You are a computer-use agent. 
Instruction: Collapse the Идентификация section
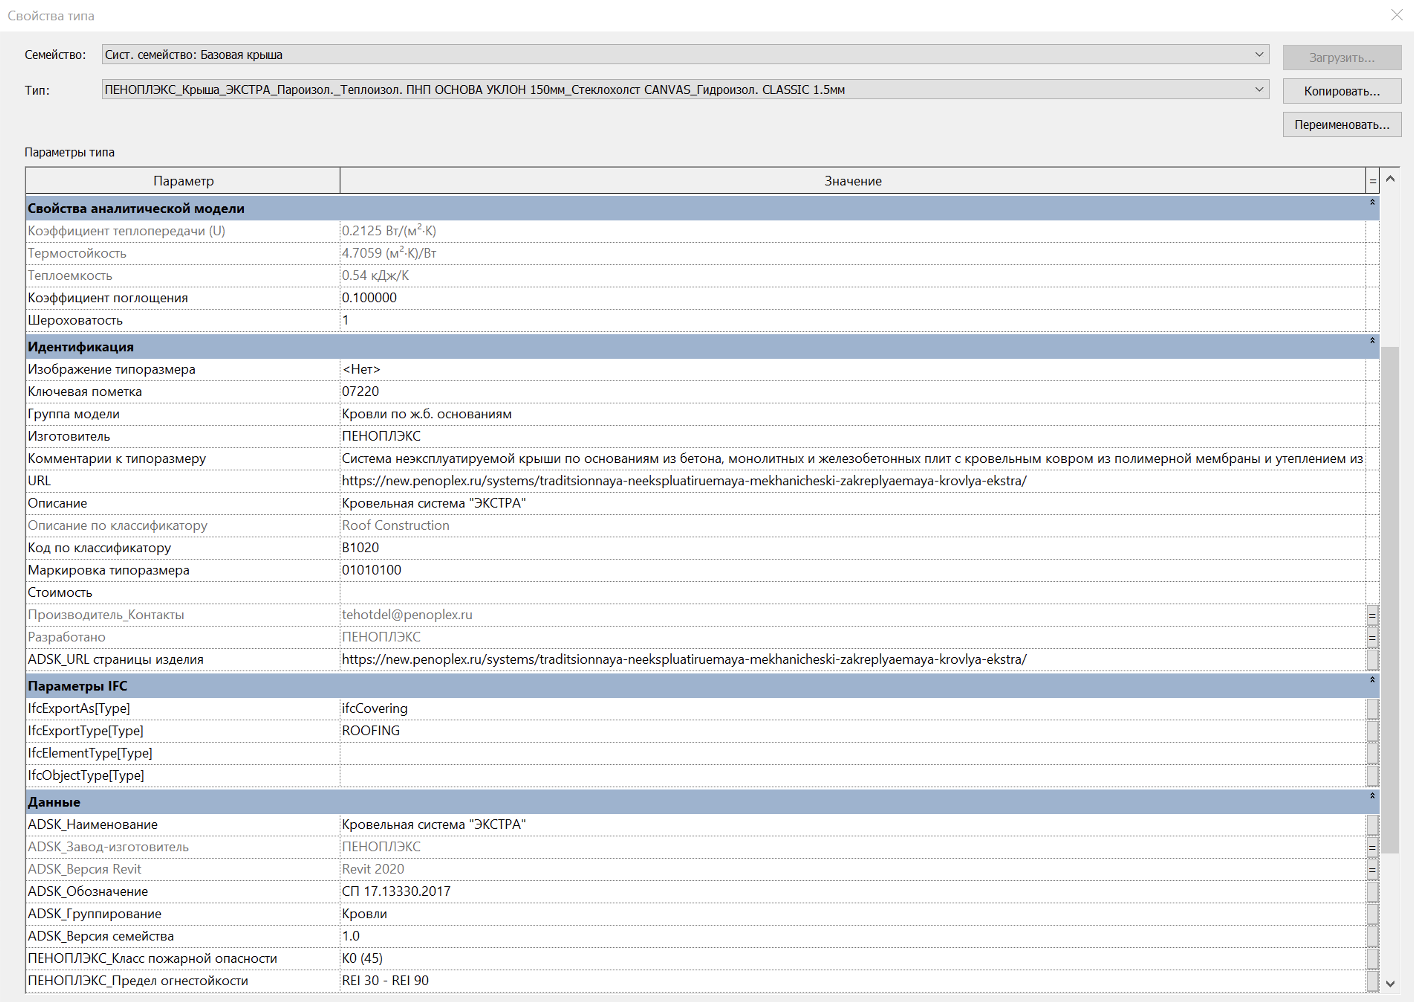point(1372,341)
